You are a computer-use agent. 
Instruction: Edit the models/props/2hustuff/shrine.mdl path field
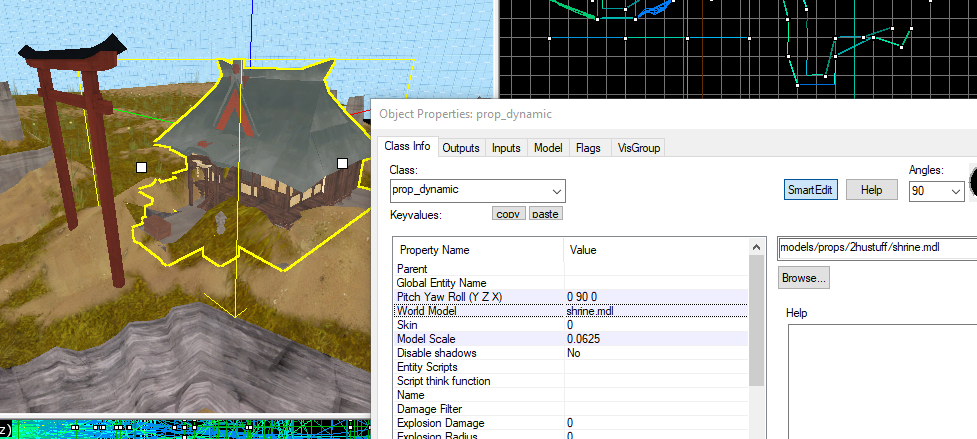[x=877, y=247]
